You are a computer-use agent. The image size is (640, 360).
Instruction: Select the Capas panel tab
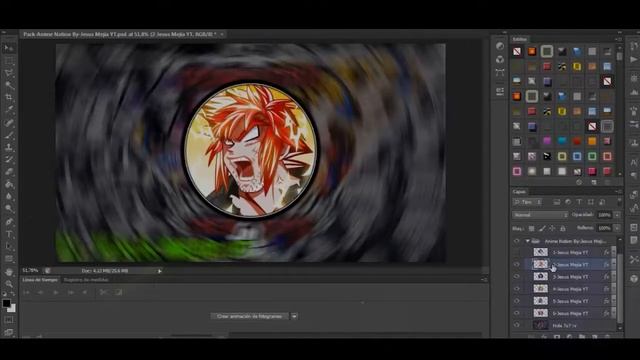(x=519, y=191)
